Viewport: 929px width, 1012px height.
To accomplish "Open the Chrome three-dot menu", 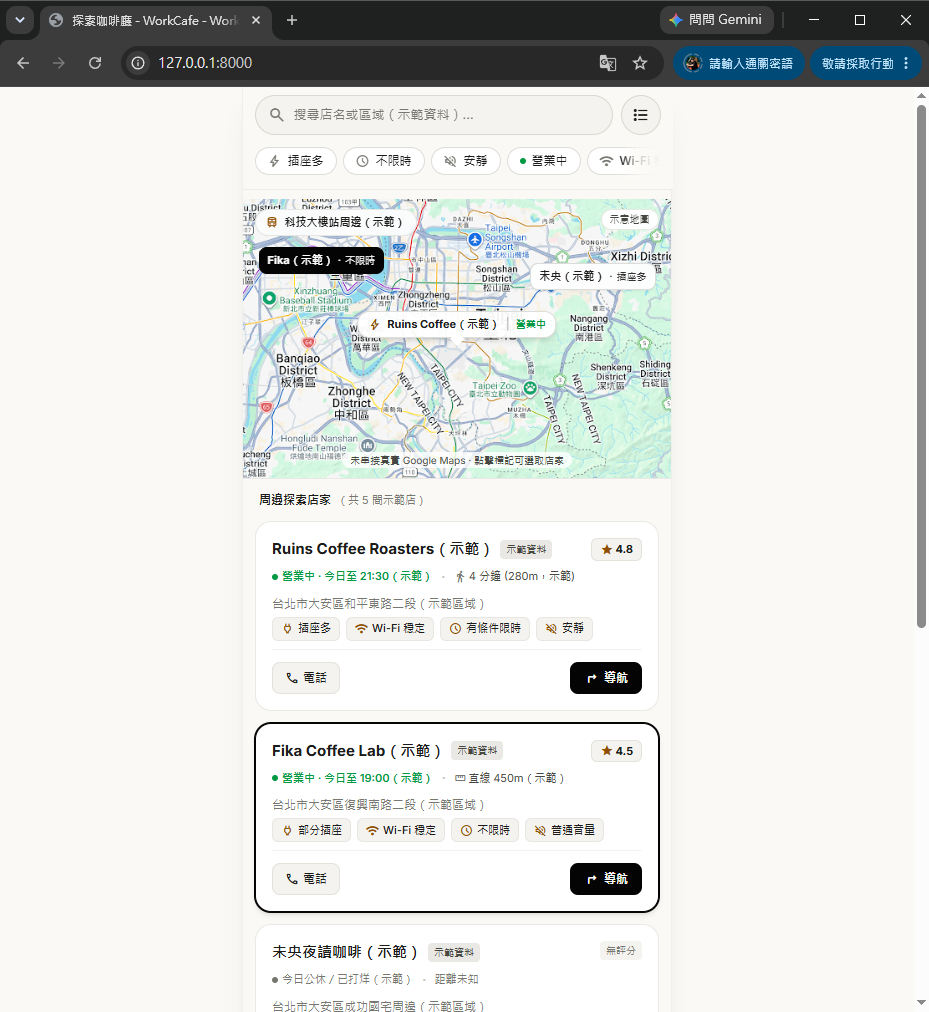I will [906, 63].
